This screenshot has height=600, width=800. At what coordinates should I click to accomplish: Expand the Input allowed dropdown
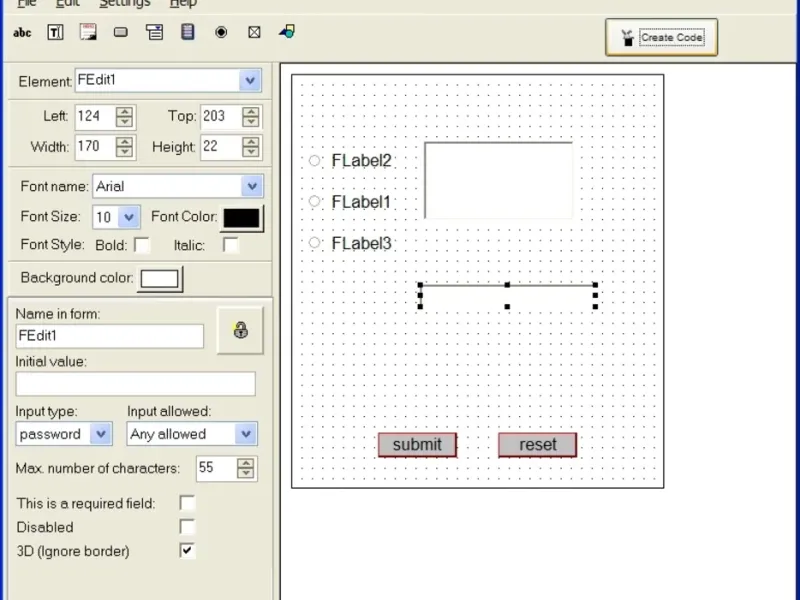click(x=246, y=434)
